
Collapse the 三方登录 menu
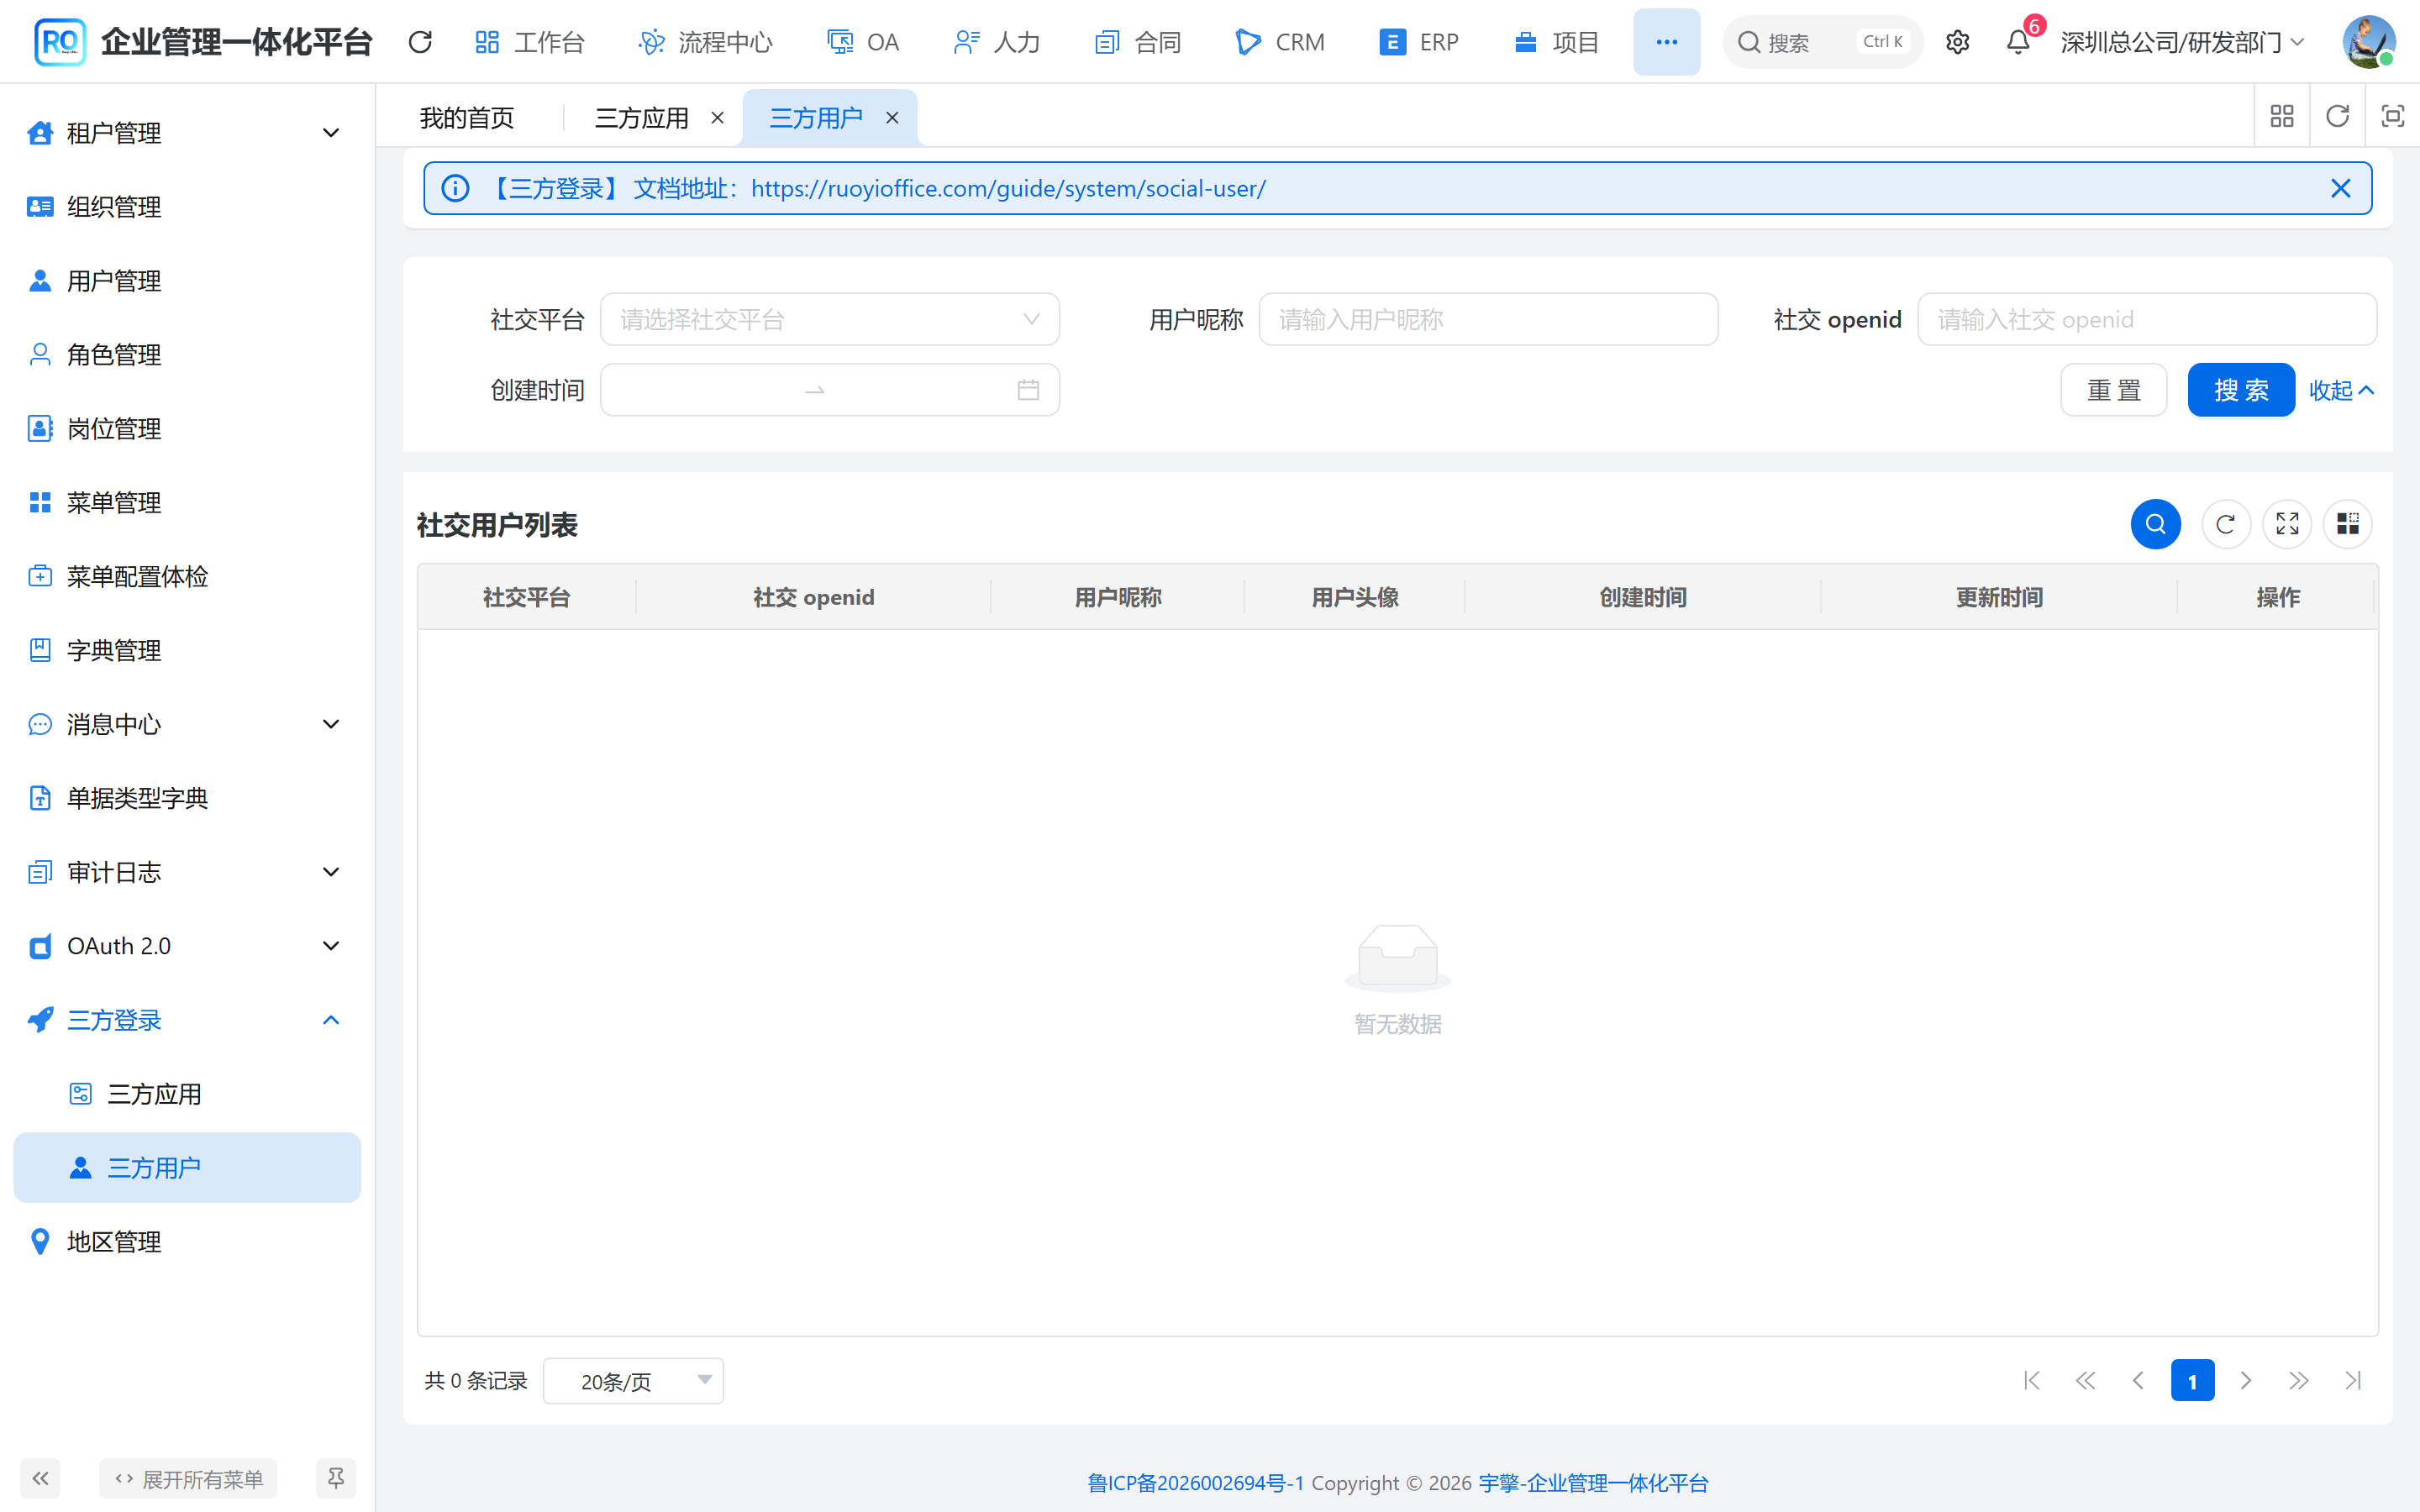[186, 1020]
